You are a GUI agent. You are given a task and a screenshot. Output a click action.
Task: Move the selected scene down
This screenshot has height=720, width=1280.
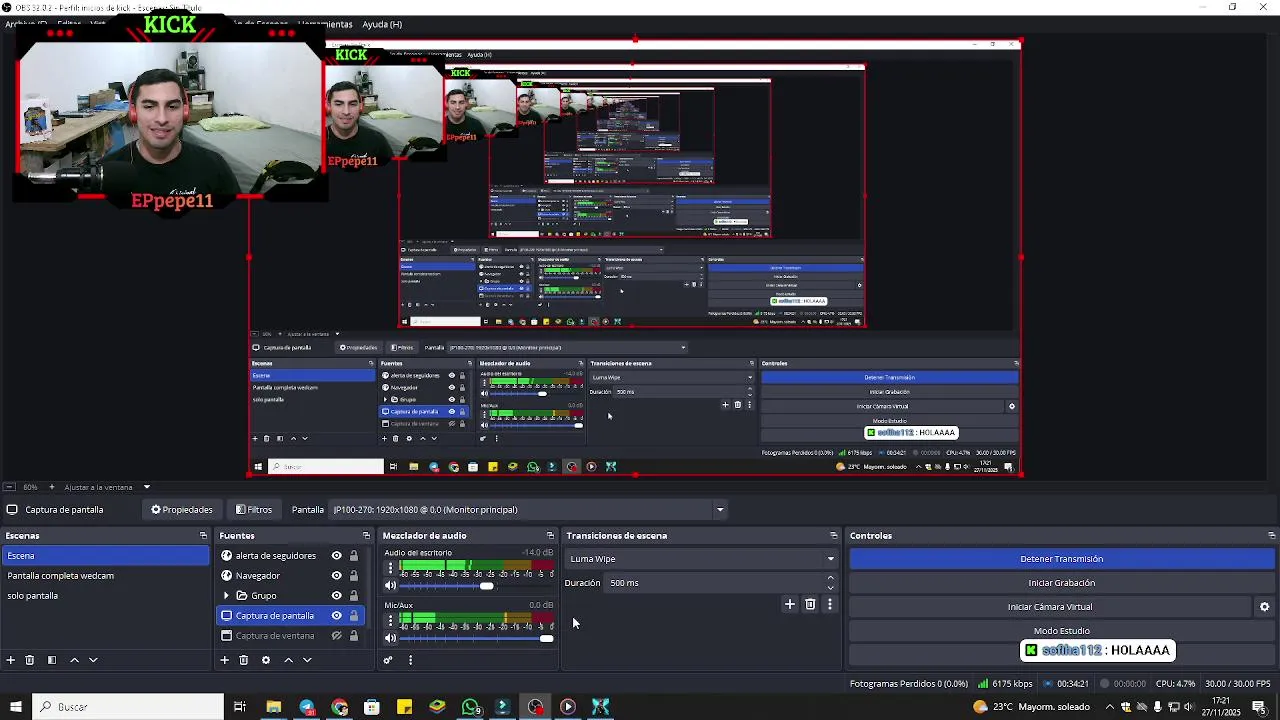(x=93, y=660)
